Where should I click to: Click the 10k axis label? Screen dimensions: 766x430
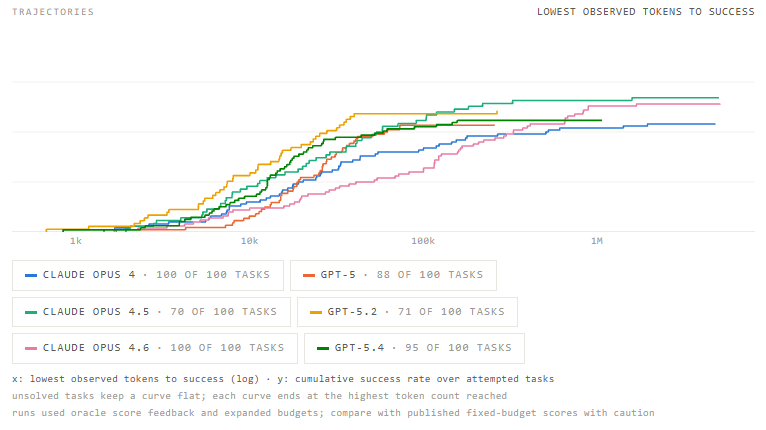[249, 241]
